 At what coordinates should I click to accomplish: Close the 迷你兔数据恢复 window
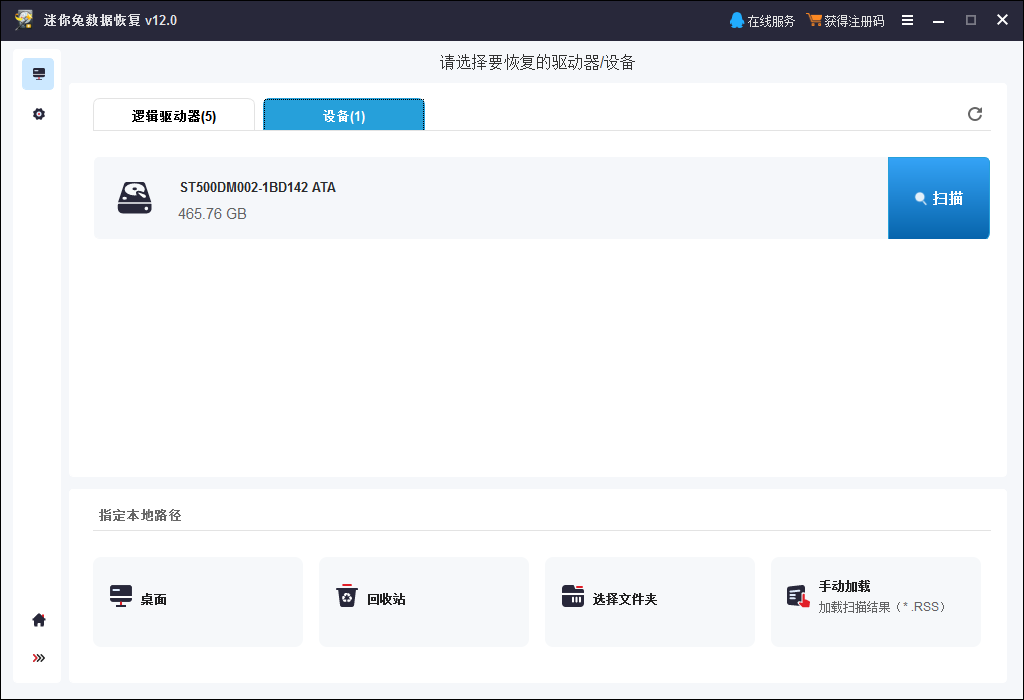click(x=1002, y=20)
